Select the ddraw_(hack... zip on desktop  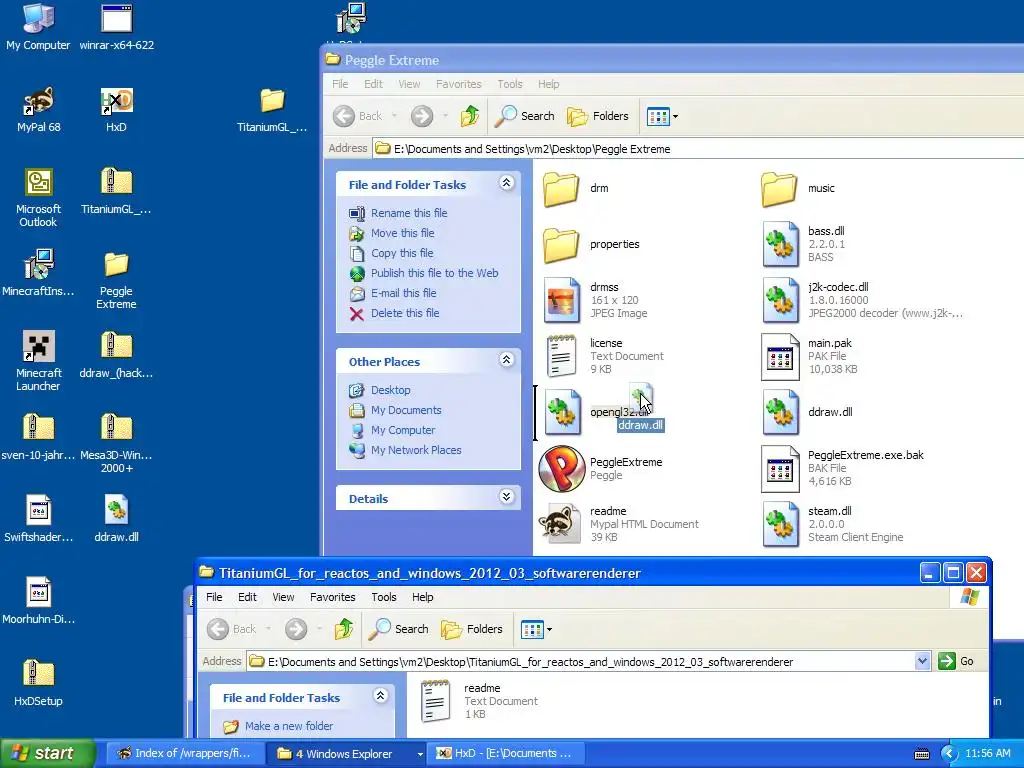(x=116, y=355)
